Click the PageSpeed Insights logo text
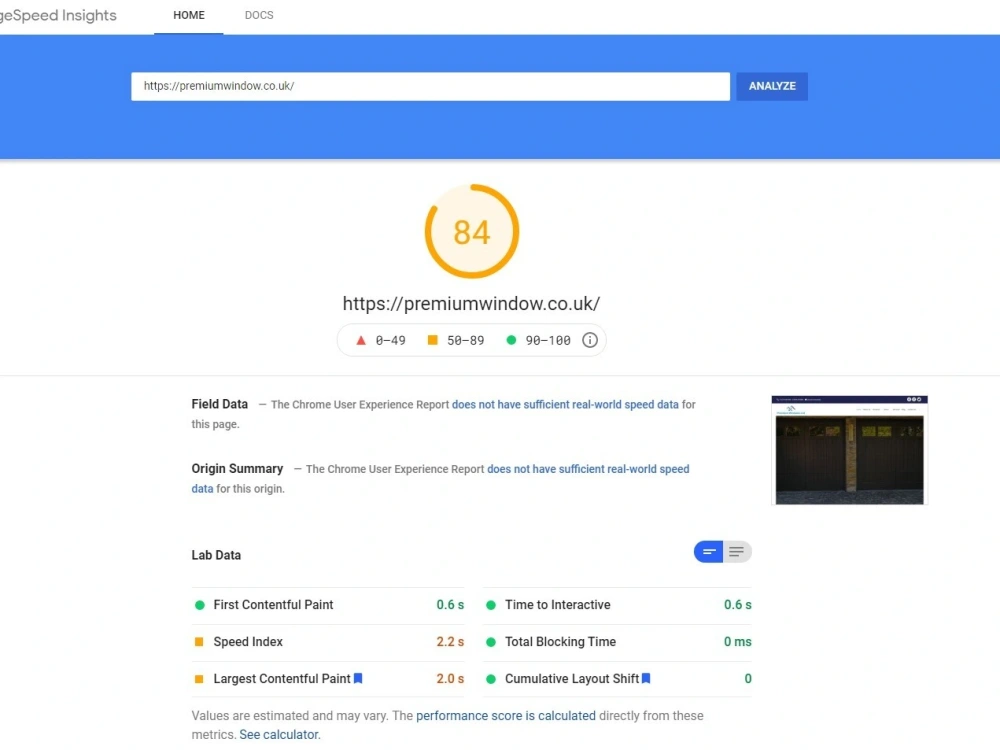 pos(58,15)
